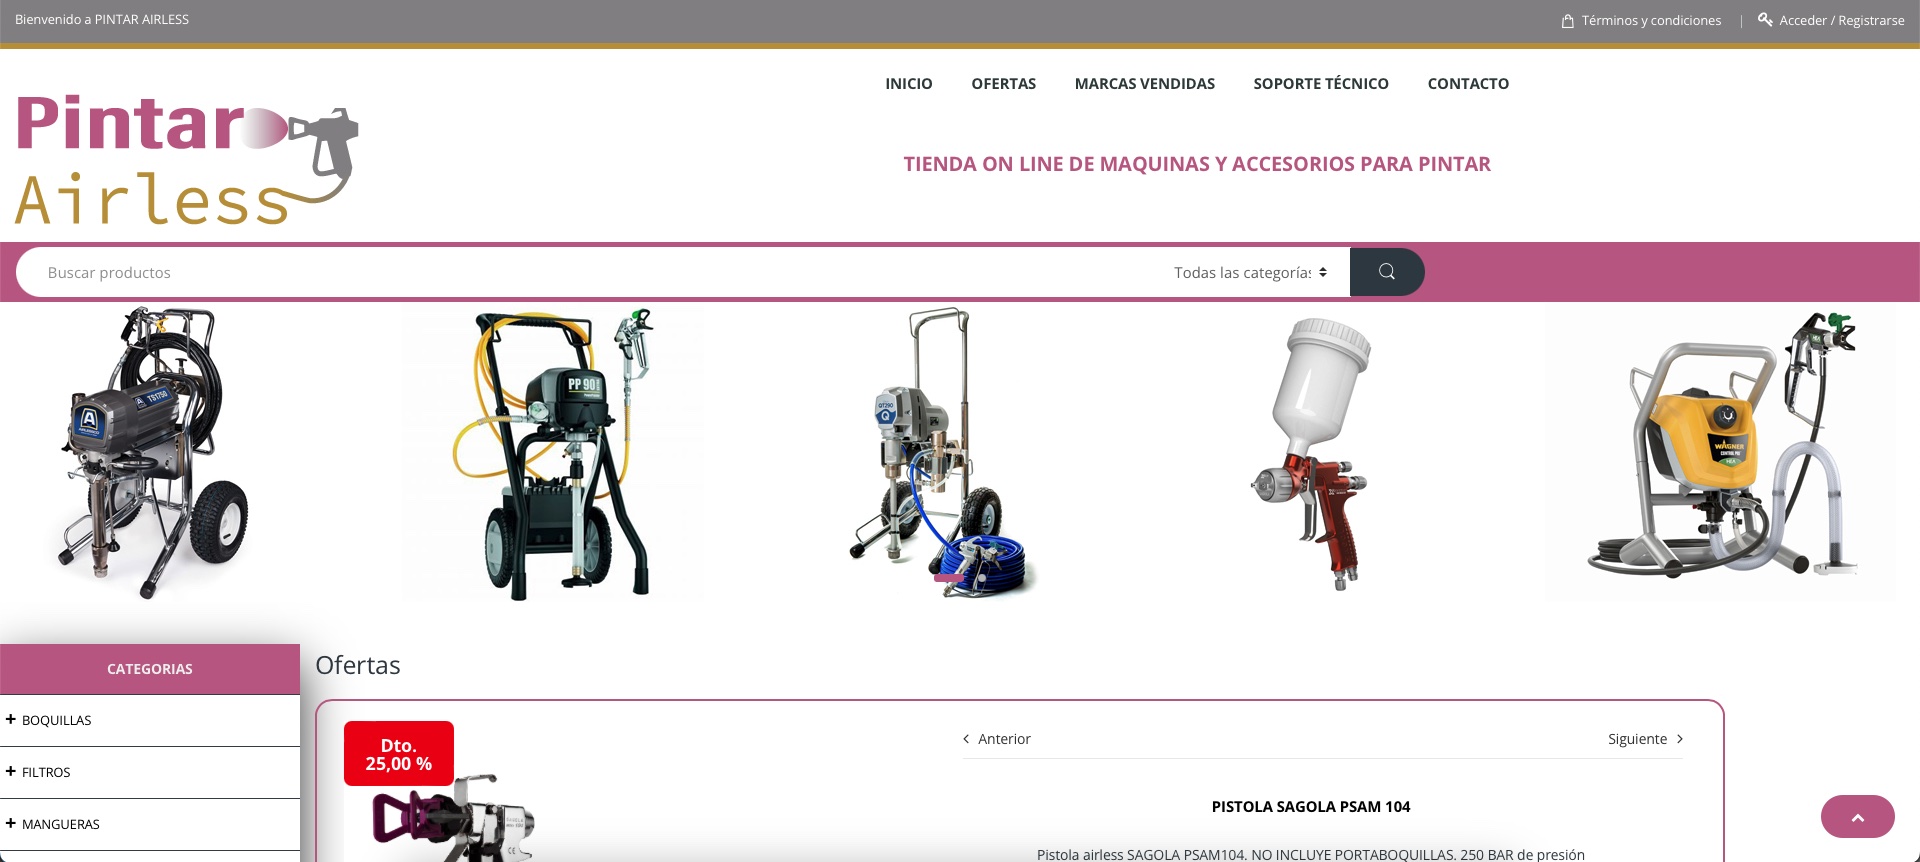Viewport: 1920px width, 862px height.
Task: Click the scroll-to-top arrow button
Action: 1857,817
